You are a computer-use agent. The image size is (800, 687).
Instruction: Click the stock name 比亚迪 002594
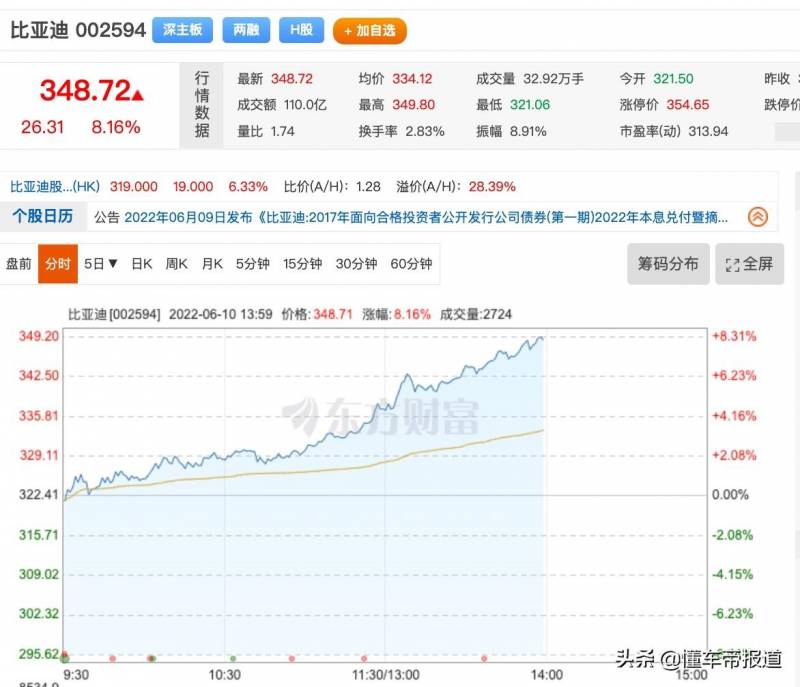pos(78,30)
